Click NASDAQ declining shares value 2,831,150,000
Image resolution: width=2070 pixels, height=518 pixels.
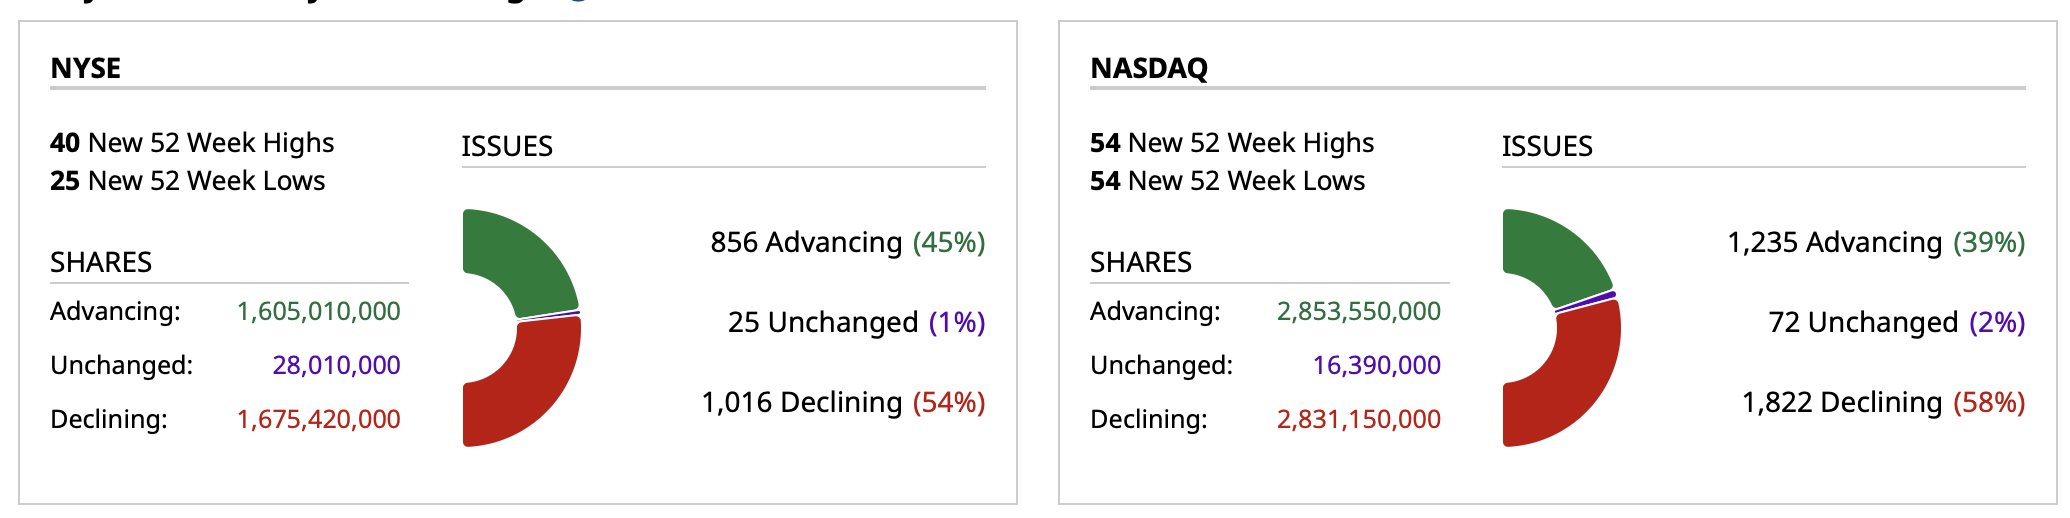click(1358, 419)
